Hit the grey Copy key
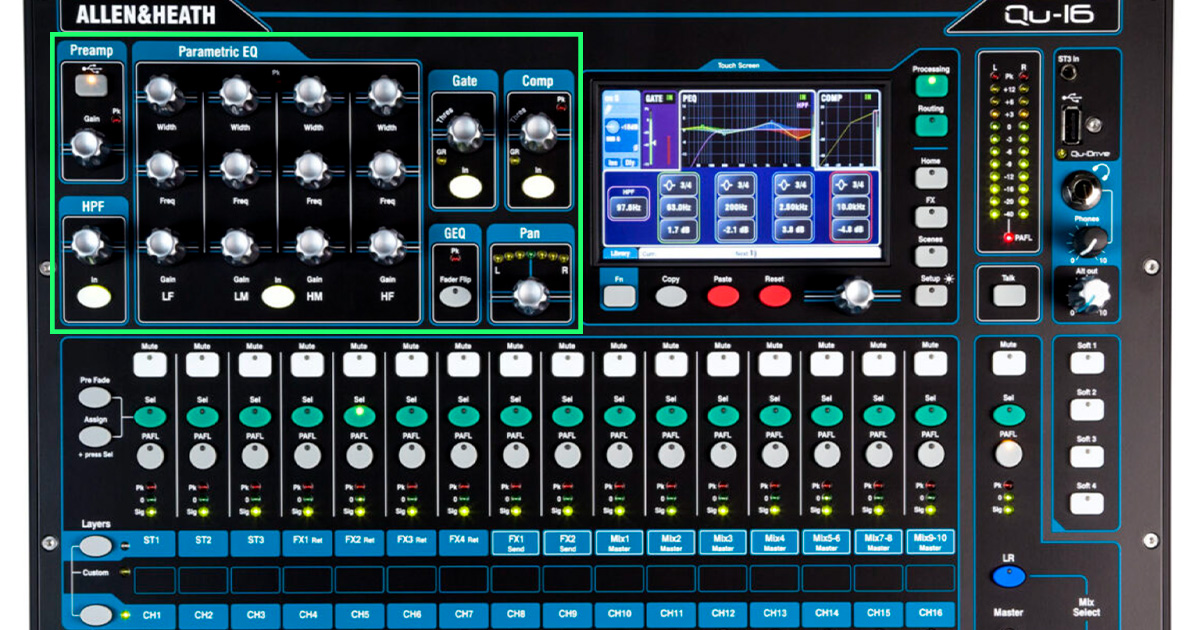 672,296
